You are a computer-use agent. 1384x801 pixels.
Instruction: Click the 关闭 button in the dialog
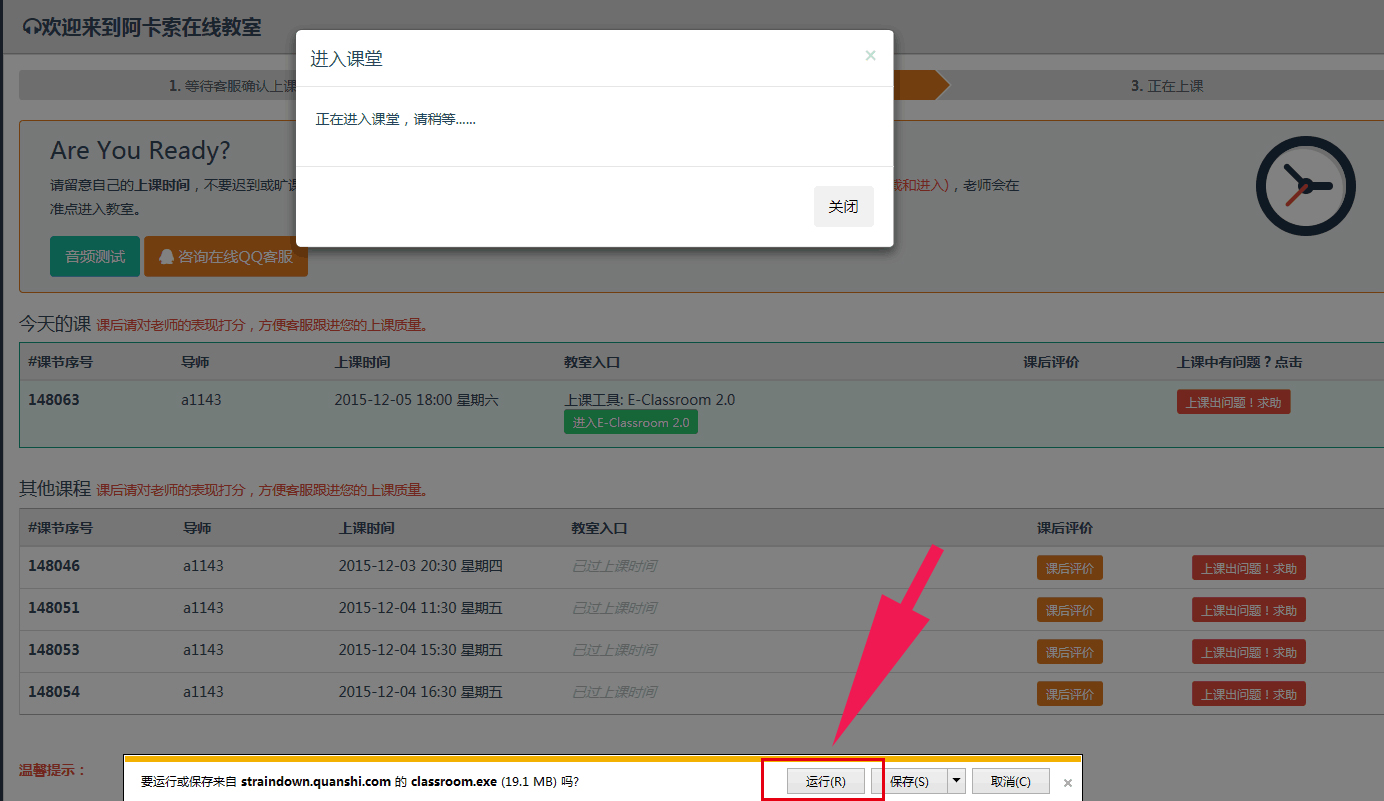coord(843,207)
